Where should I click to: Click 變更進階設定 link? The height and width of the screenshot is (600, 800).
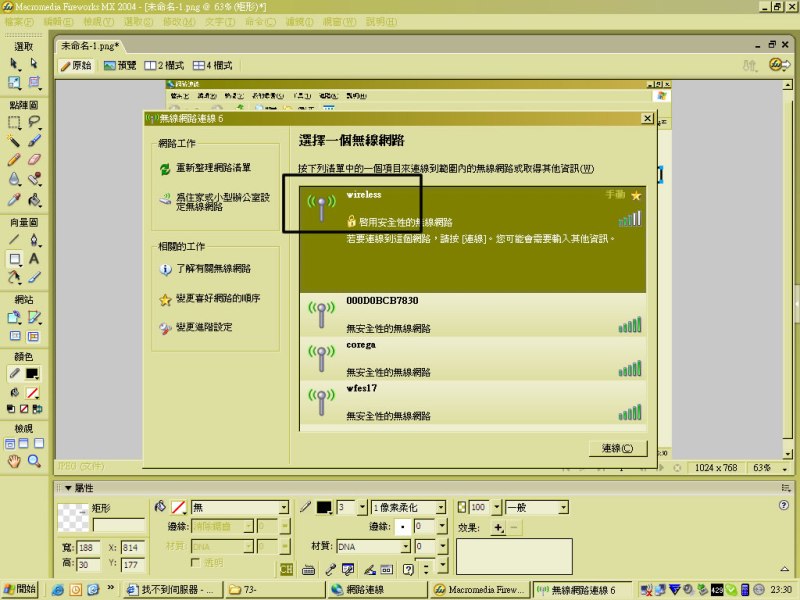pos(204,327)
